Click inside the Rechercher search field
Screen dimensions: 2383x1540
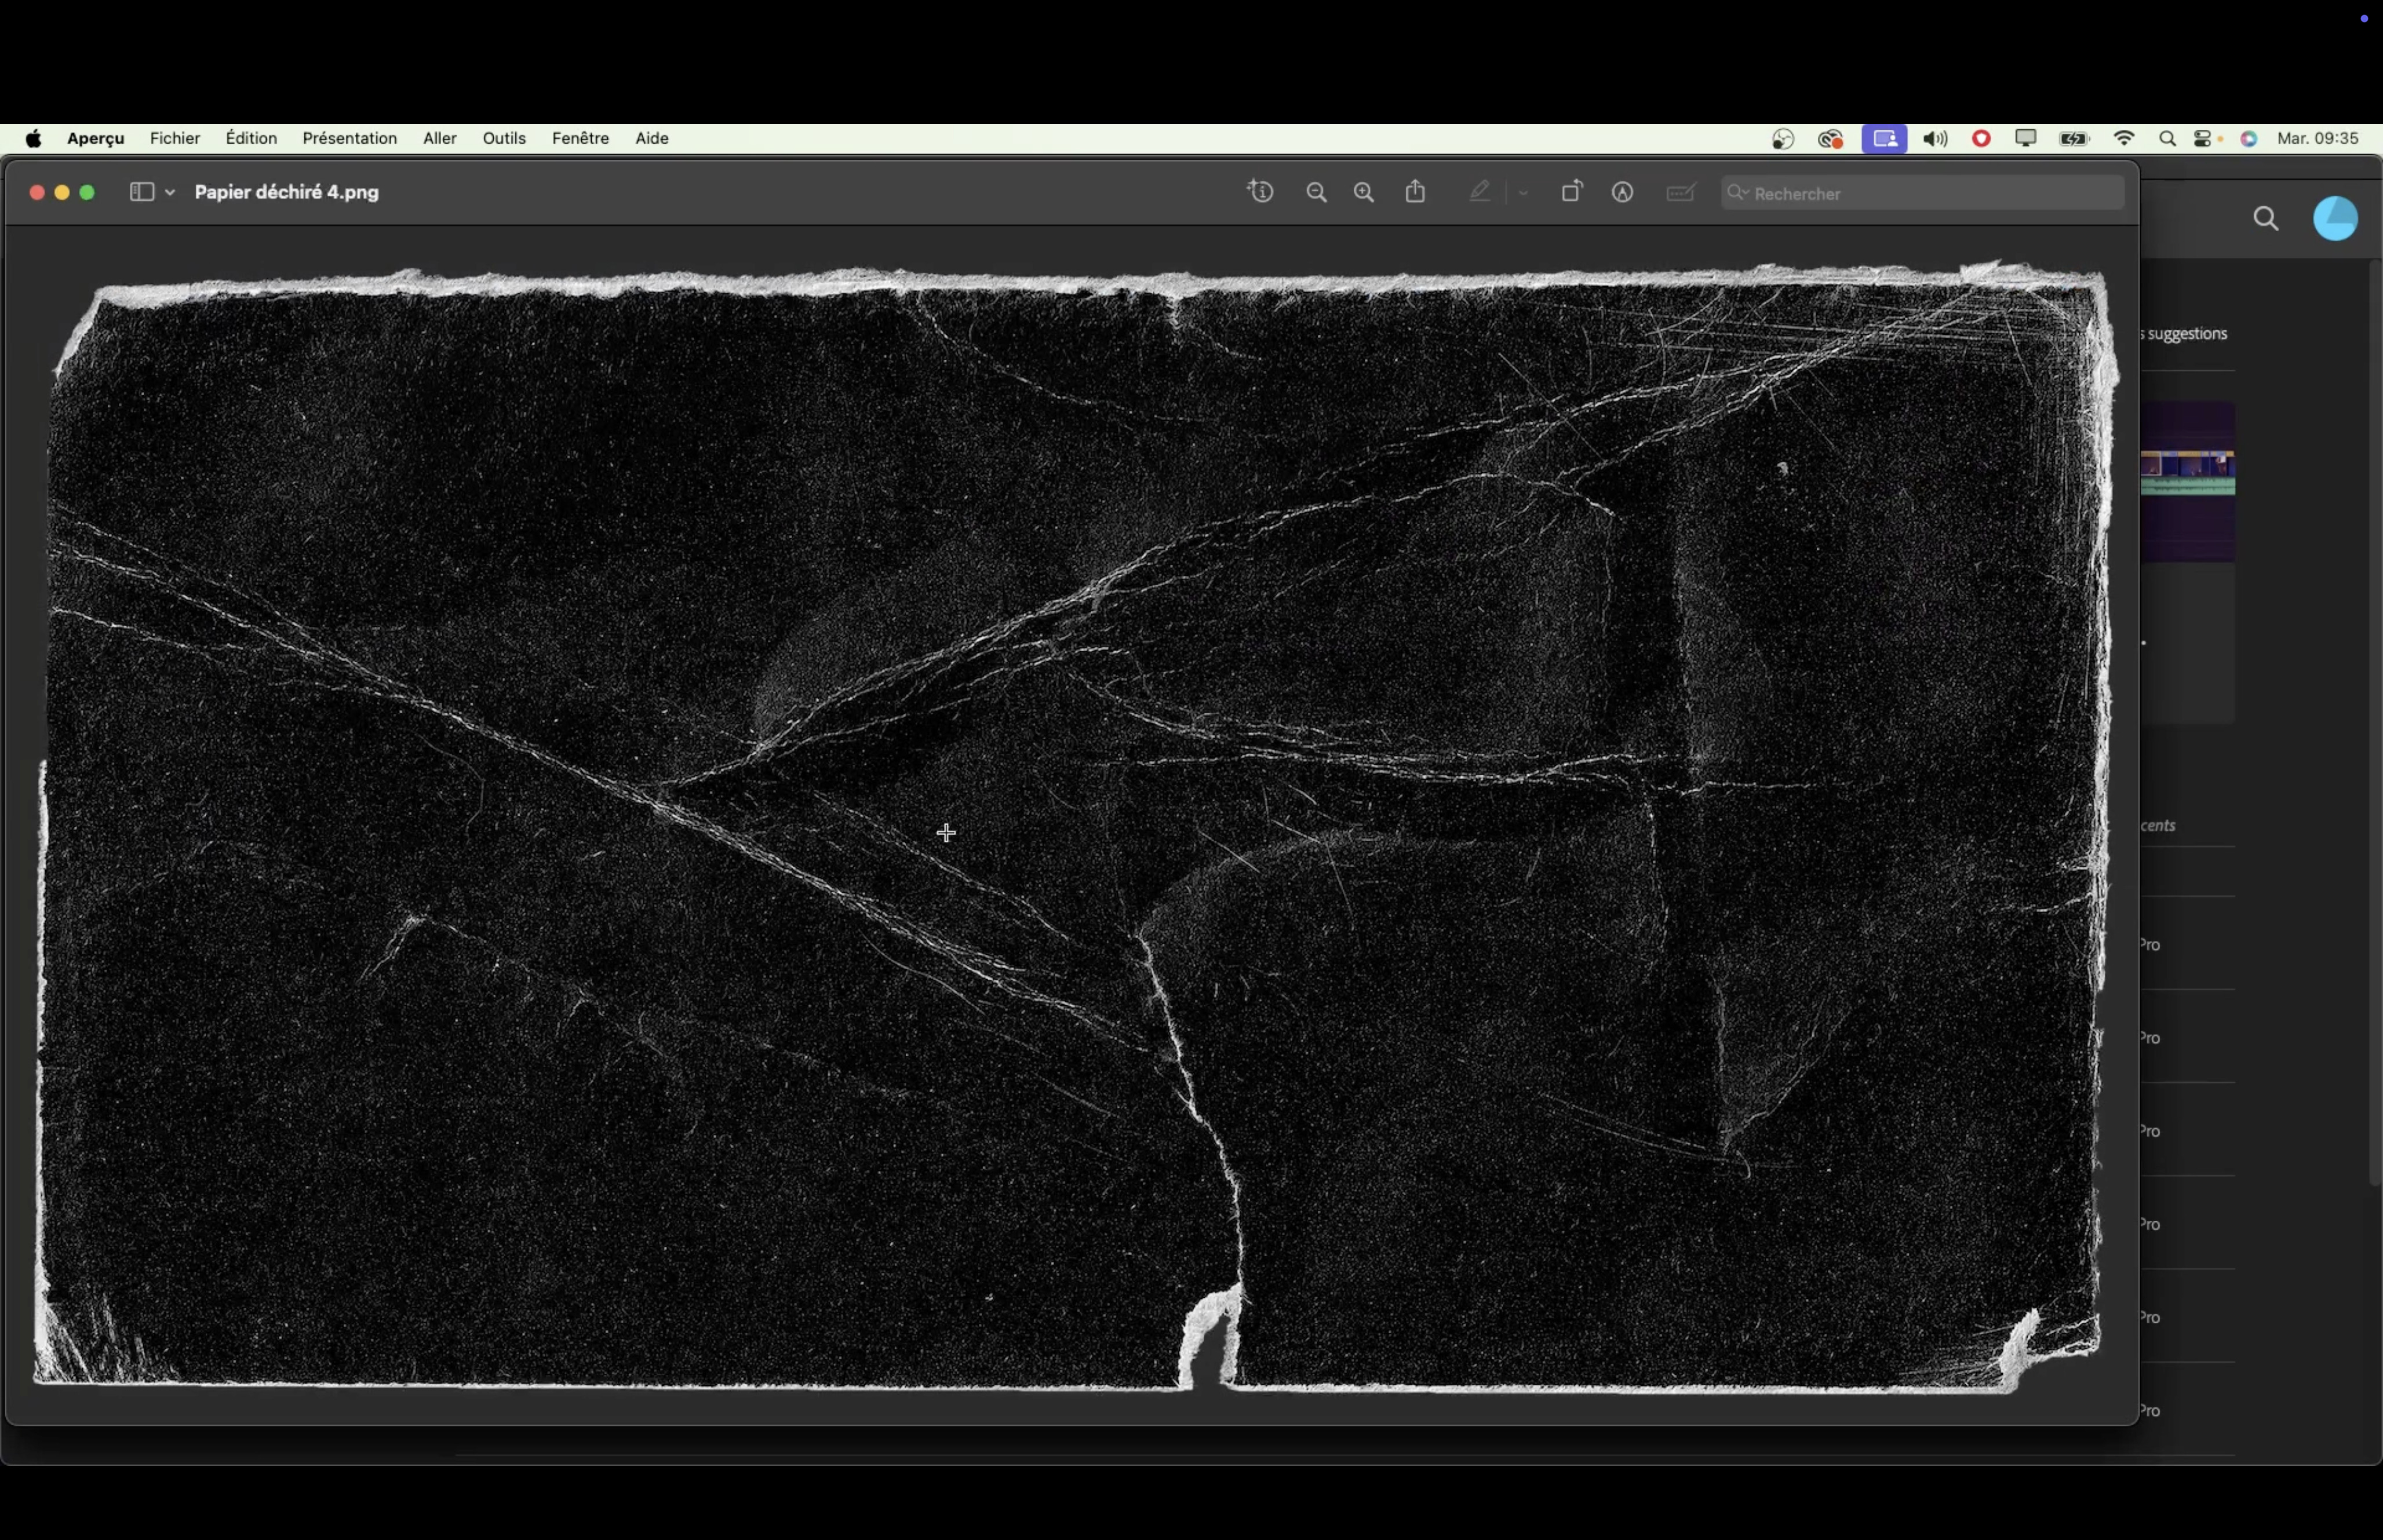click(x=1930, y=193)
